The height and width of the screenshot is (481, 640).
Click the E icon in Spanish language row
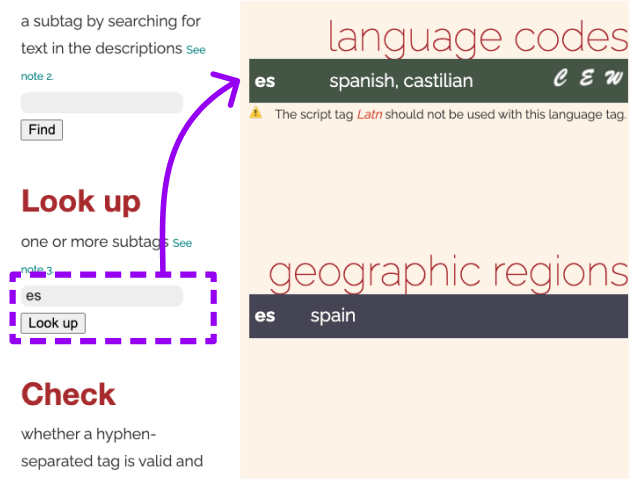pos(586,77)
